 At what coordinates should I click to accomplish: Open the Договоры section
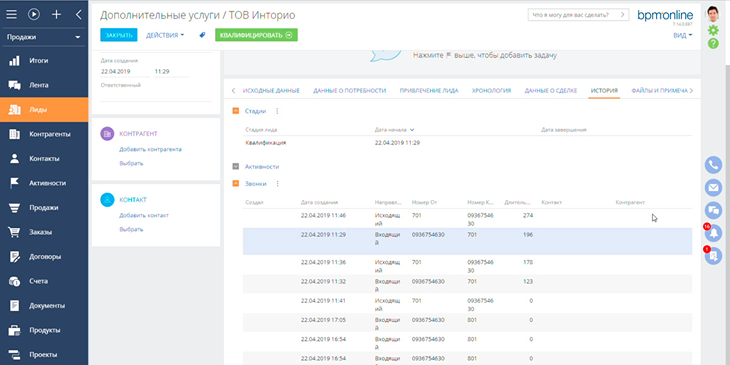pyautogui.click(x=44, y=257)
